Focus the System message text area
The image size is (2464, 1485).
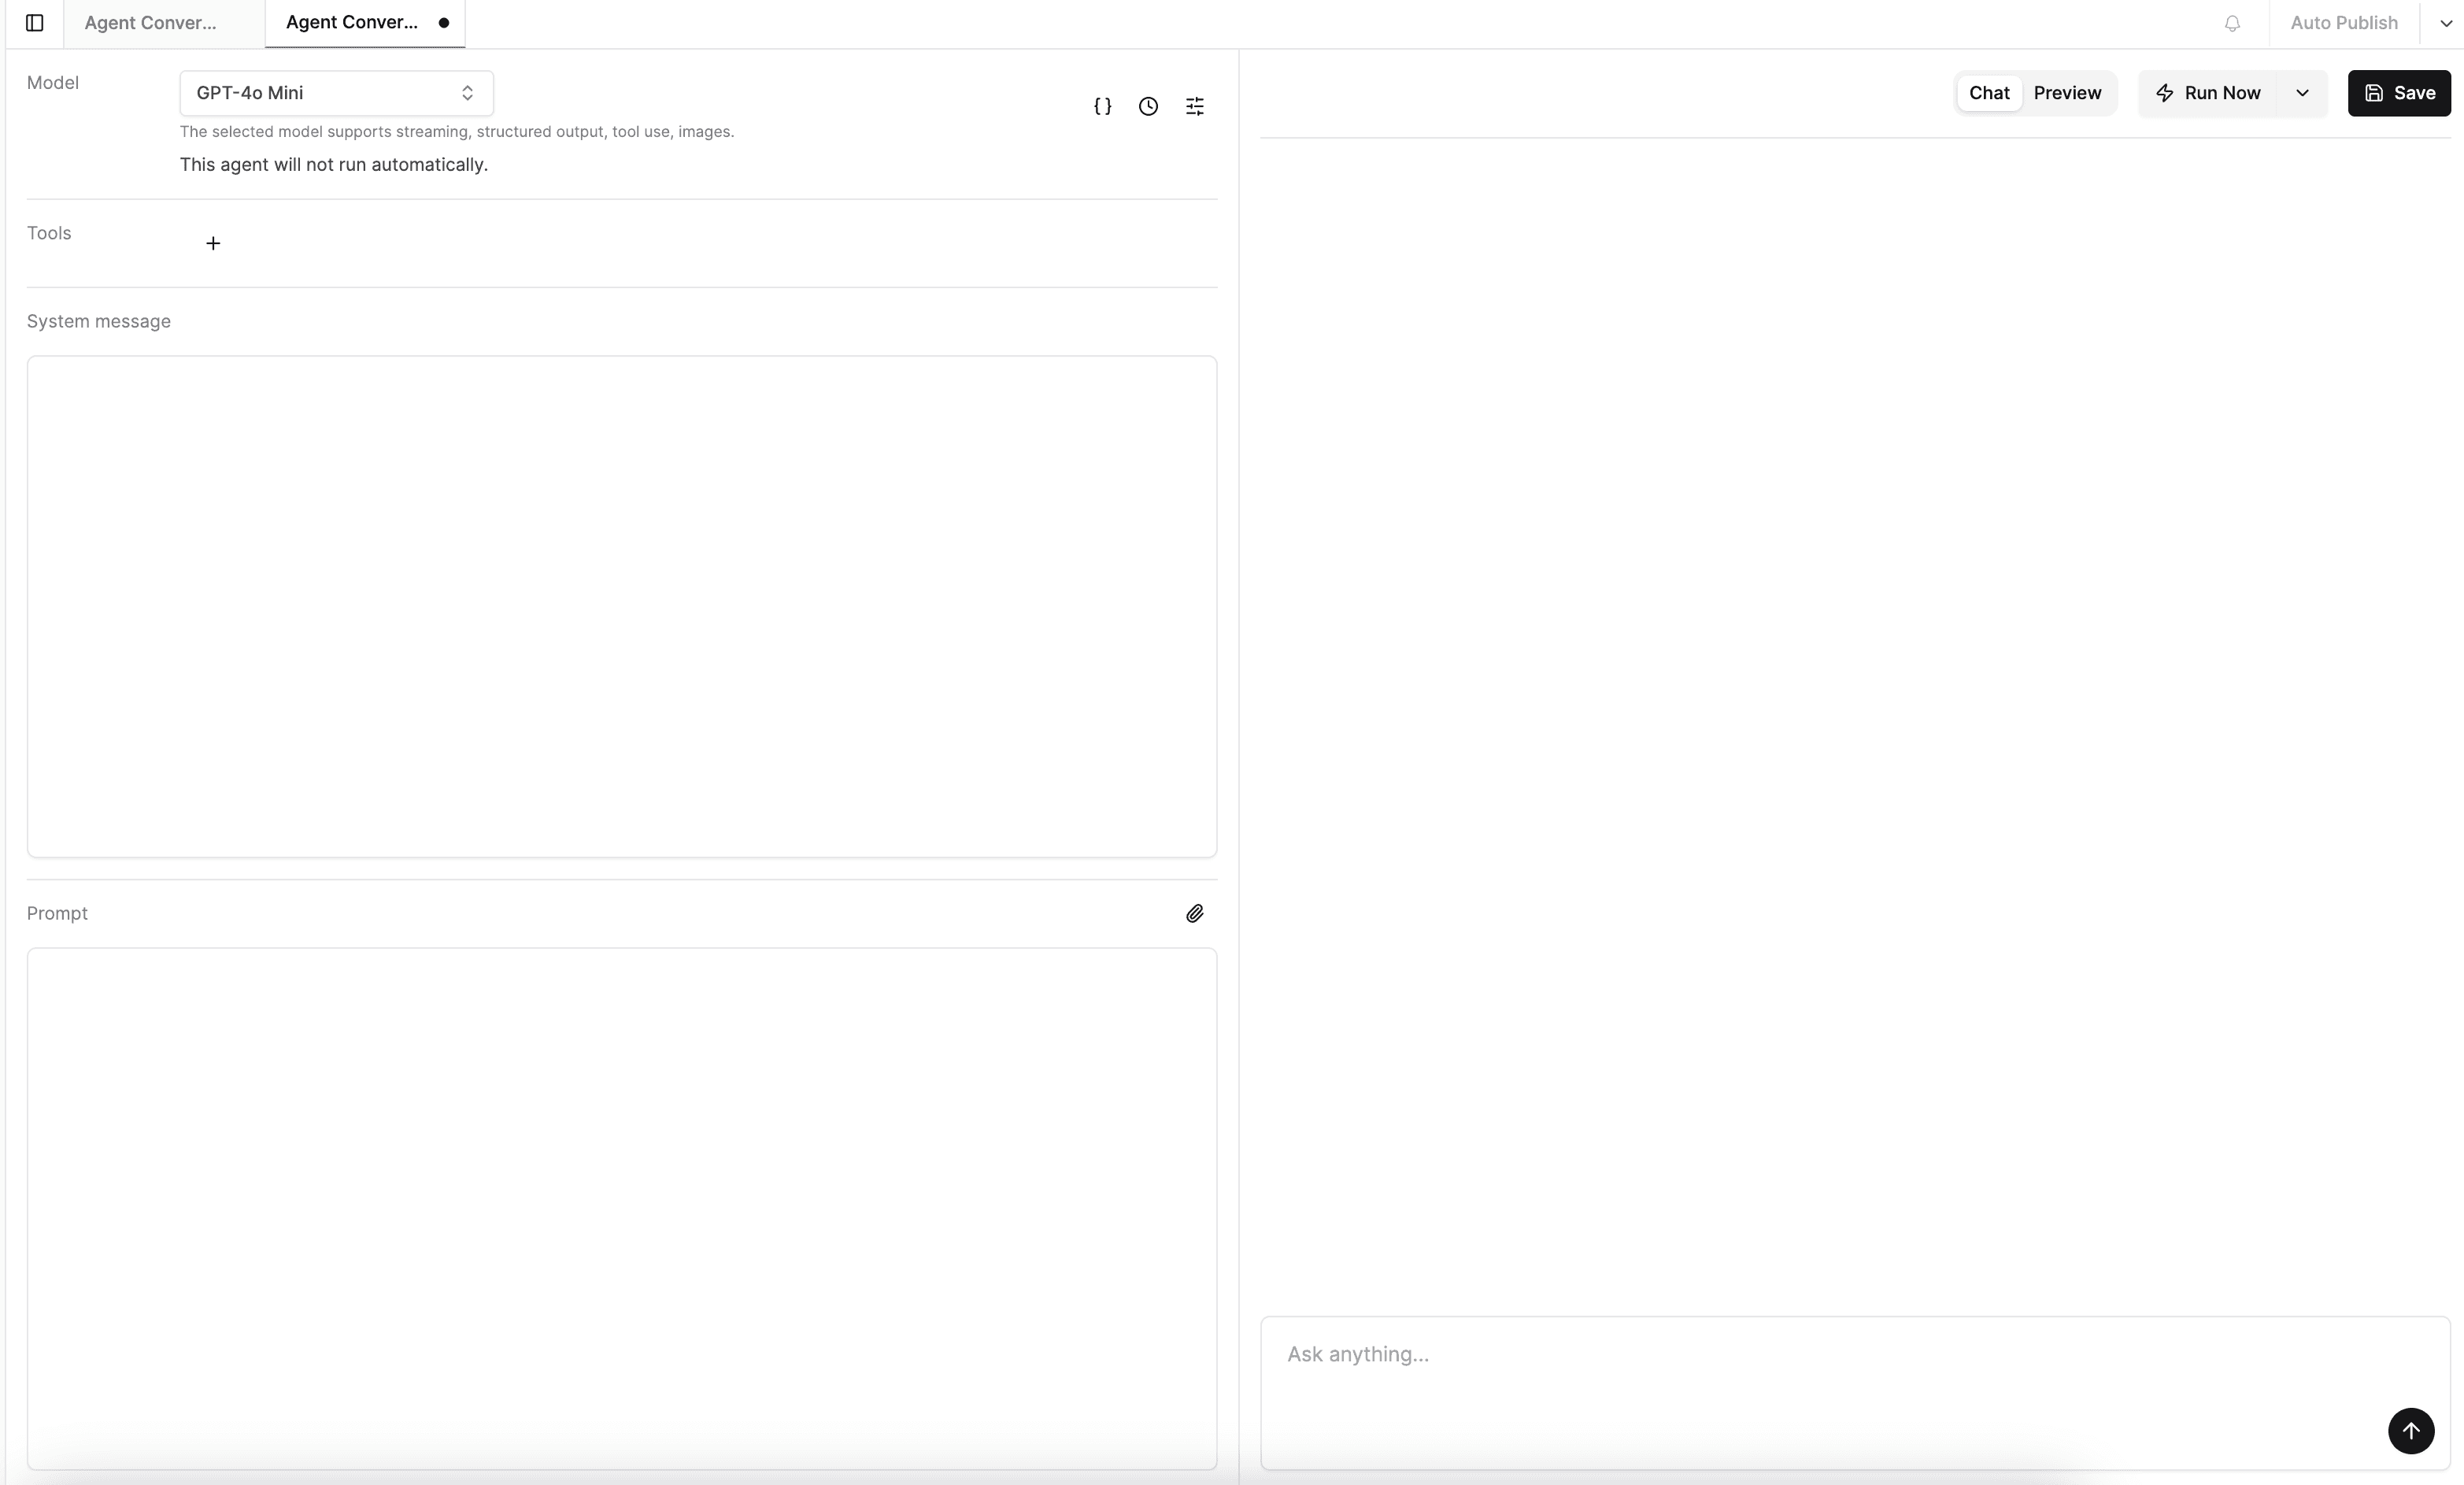pos(621,605)
